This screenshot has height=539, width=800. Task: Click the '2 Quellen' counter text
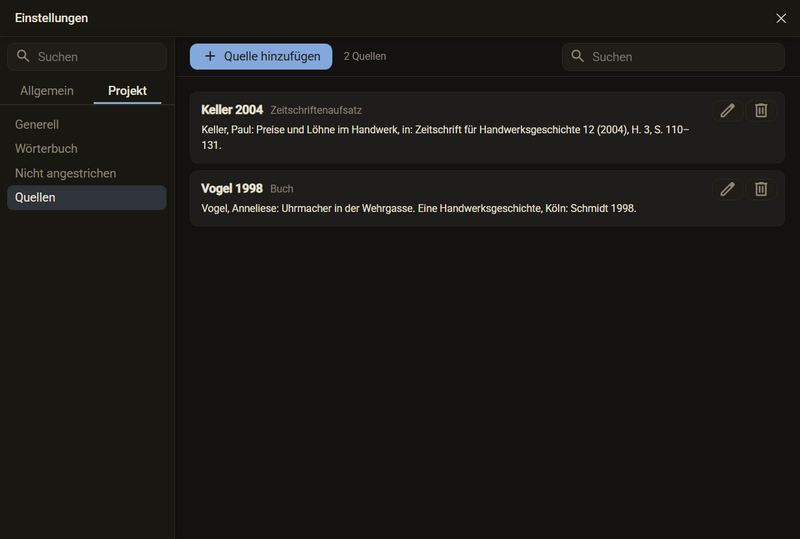coord(365,56)
